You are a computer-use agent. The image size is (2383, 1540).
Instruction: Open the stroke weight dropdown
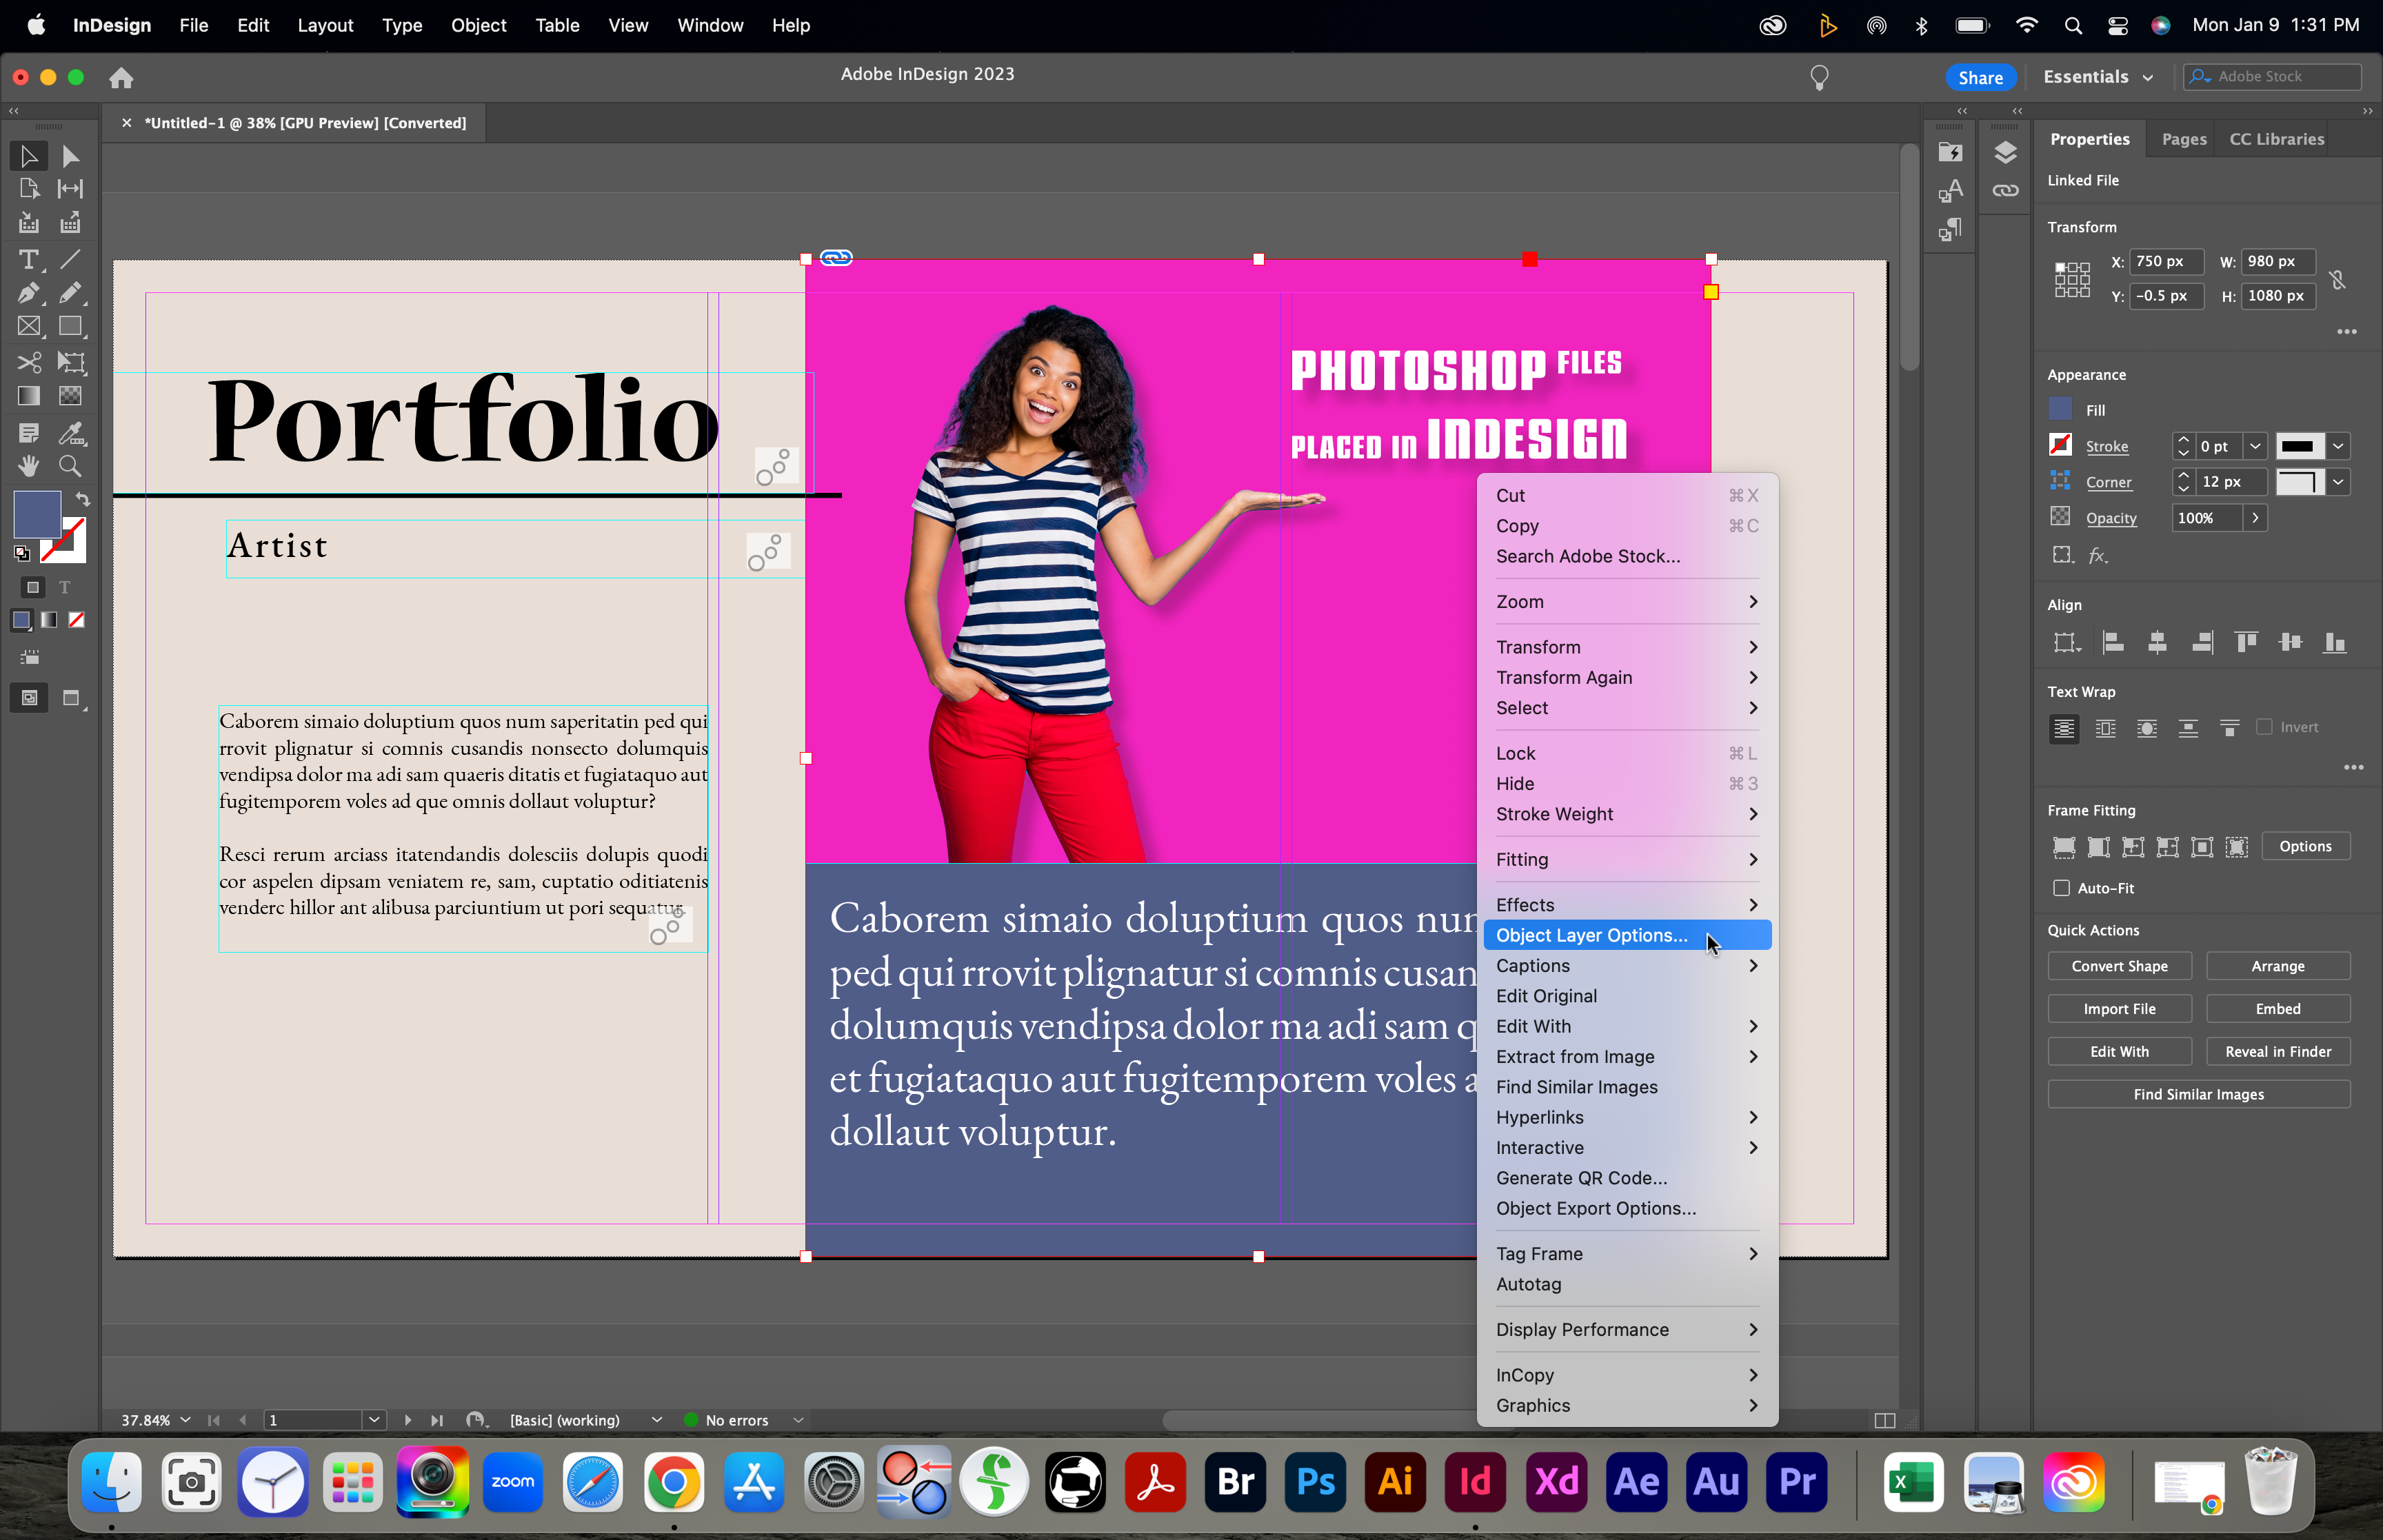tap(2255, 446)
